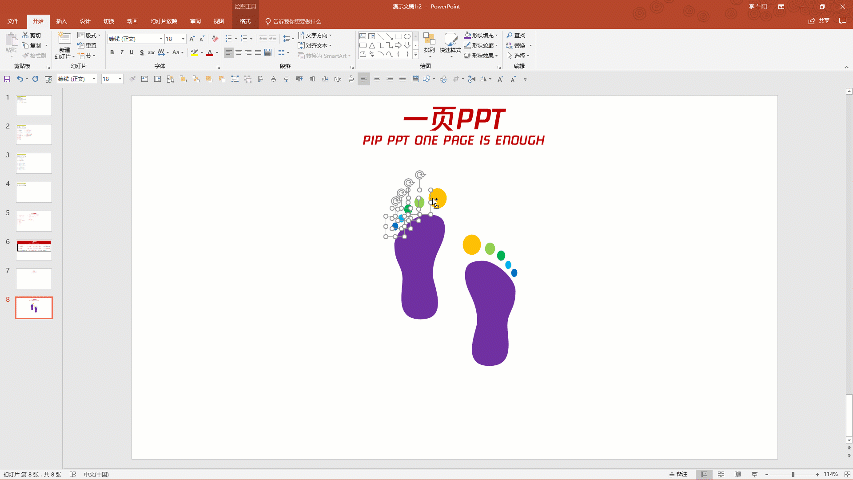Open the File tab
Image resolution: width=853 pixels, height=480 pixels.
click(12, 20)
